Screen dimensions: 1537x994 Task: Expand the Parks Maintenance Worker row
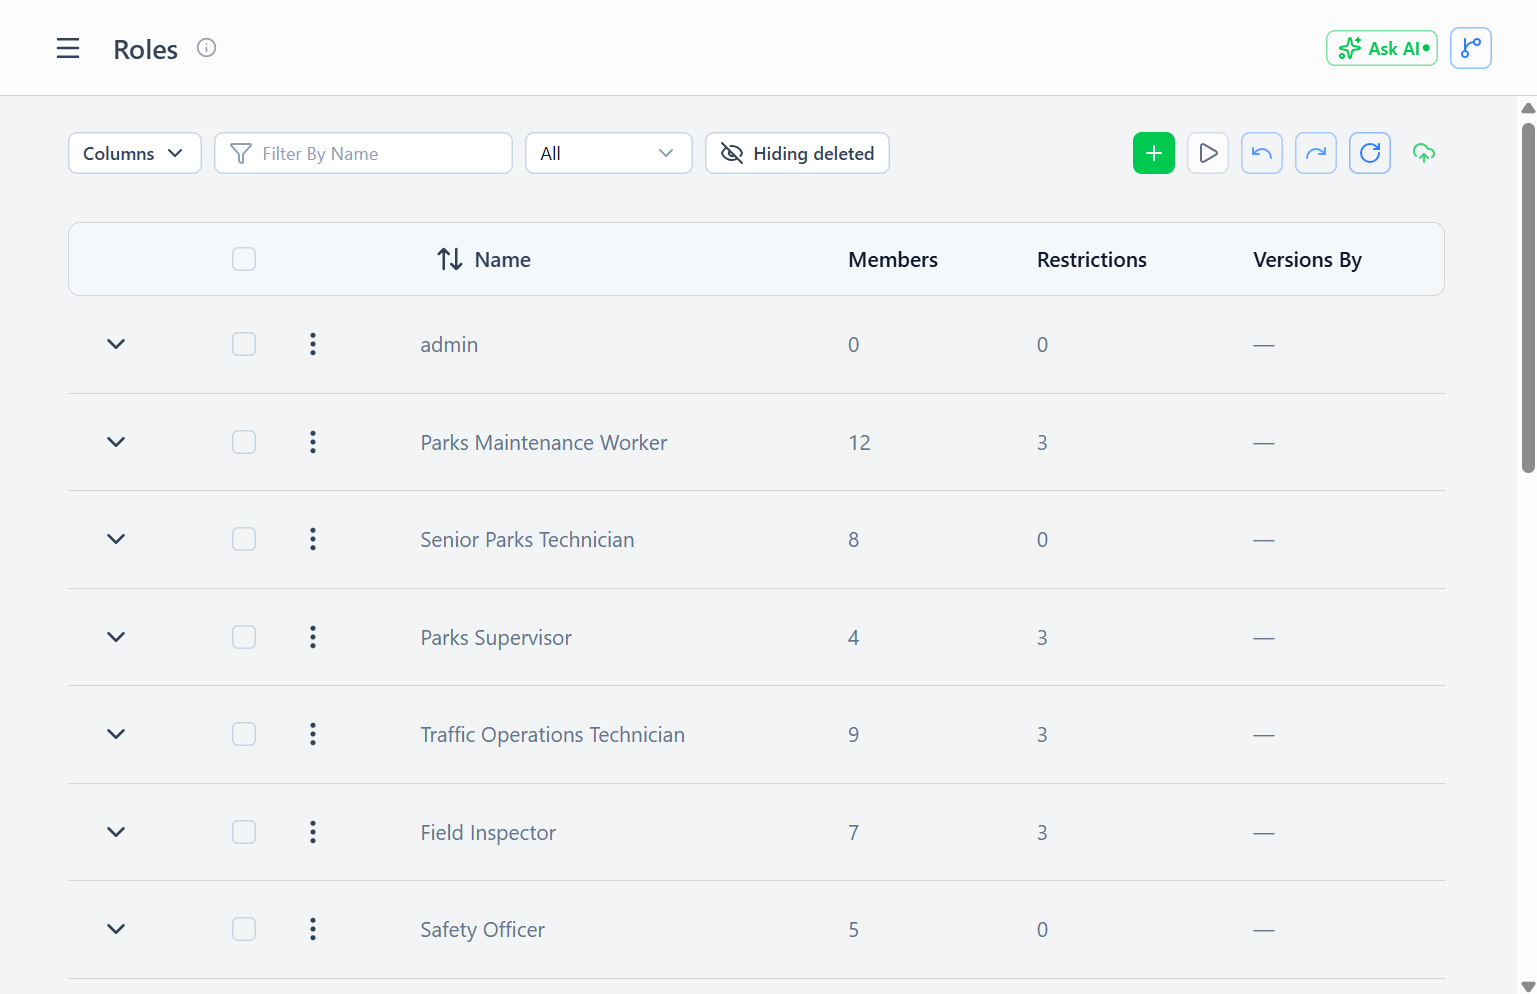click(116, 442)
